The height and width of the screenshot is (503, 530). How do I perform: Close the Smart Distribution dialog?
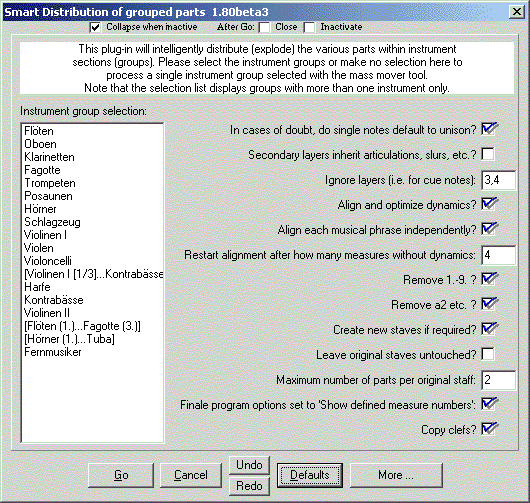point(517,12)
